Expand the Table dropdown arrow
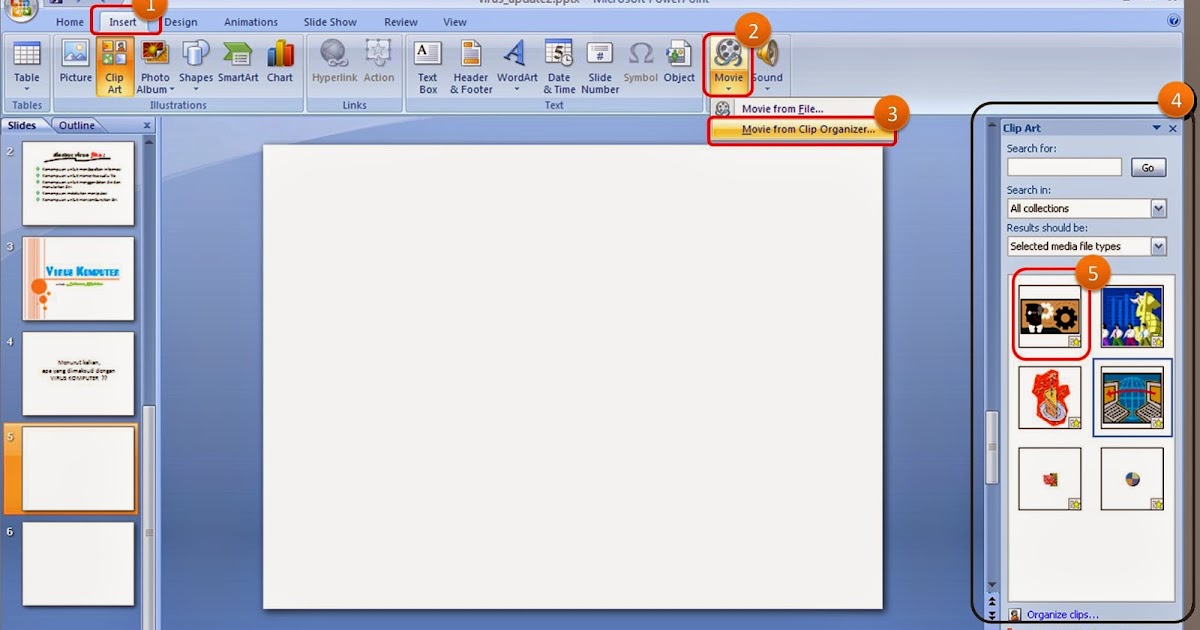1200x630 pixels. pos(27,89)
